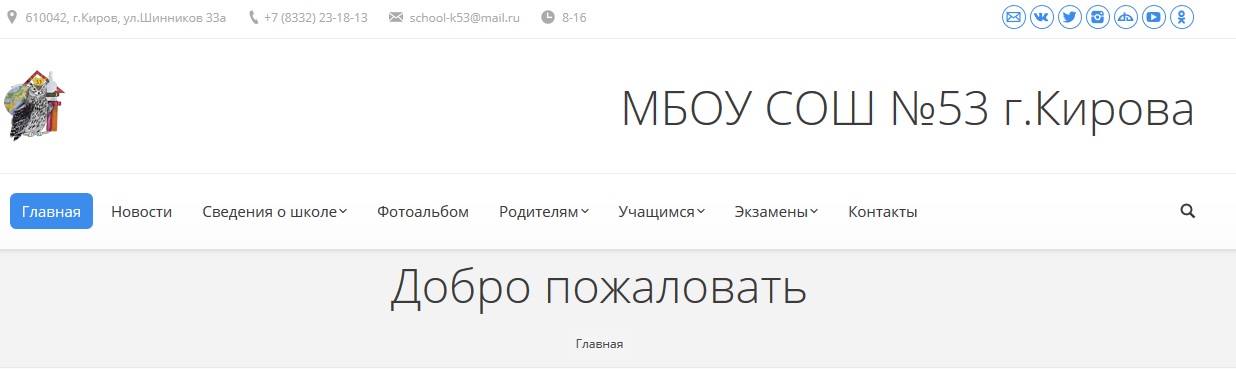This screenshot has width=1236, height=369.
Task: Go to the Контакты menu item
Action: click(x=883, y=212)
